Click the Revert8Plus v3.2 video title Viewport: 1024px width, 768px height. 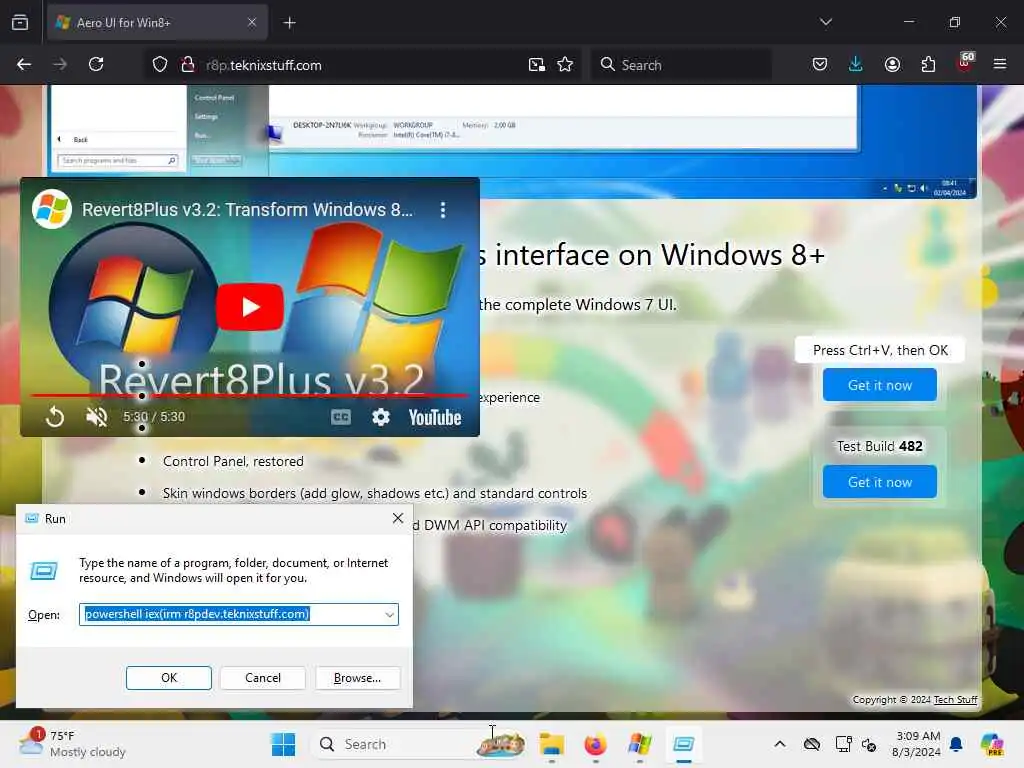[247, 210]
